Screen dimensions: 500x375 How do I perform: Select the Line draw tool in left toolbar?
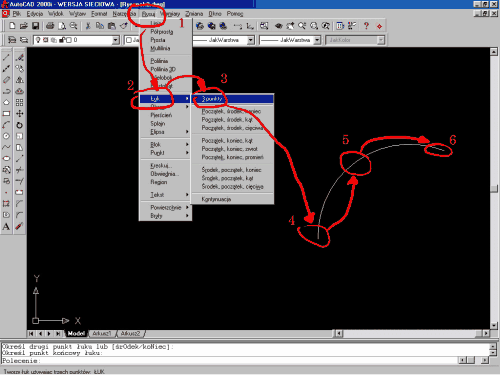6,57
